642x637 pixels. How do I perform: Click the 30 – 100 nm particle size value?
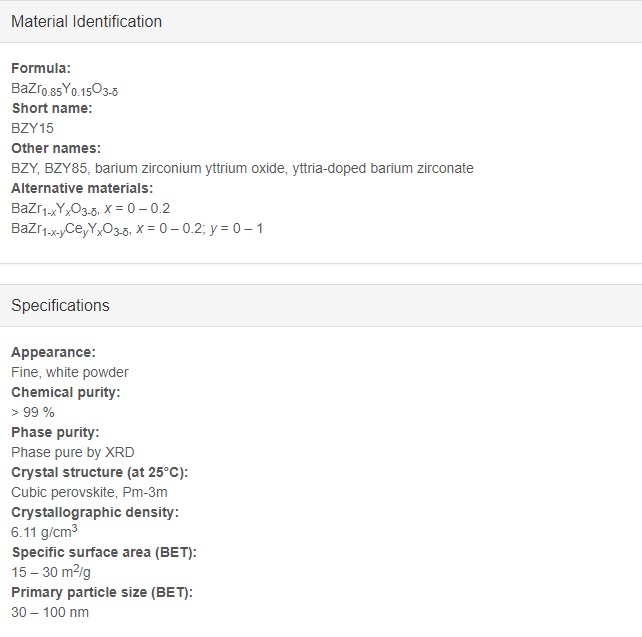[x=50, y=612]
